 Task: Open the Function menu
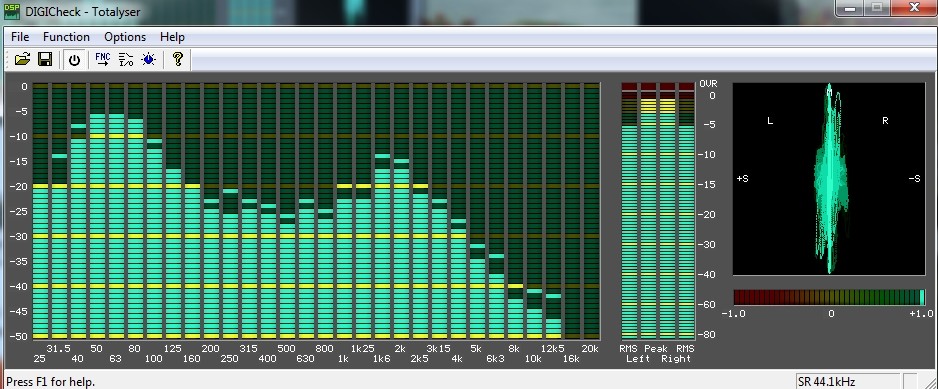pos(66,37)
